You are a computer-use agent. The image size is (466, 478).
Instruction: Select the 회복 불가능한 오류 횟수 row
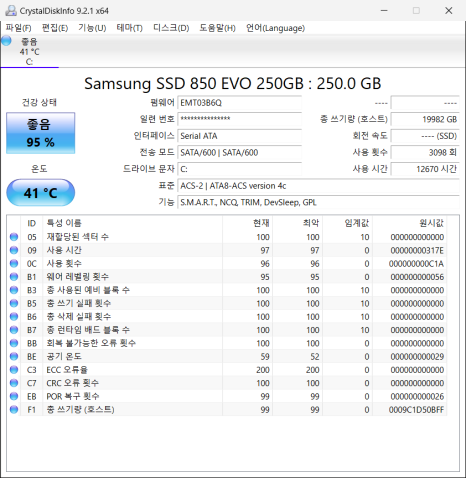click(x=227, y=343)
